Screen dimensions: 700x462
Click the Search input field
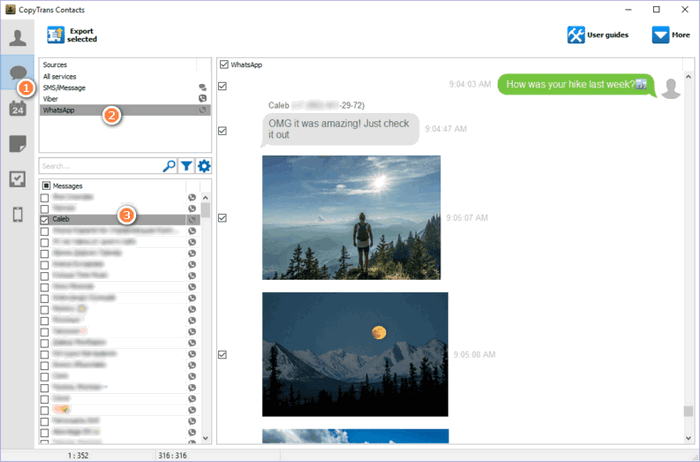click(x=100, y=166)
